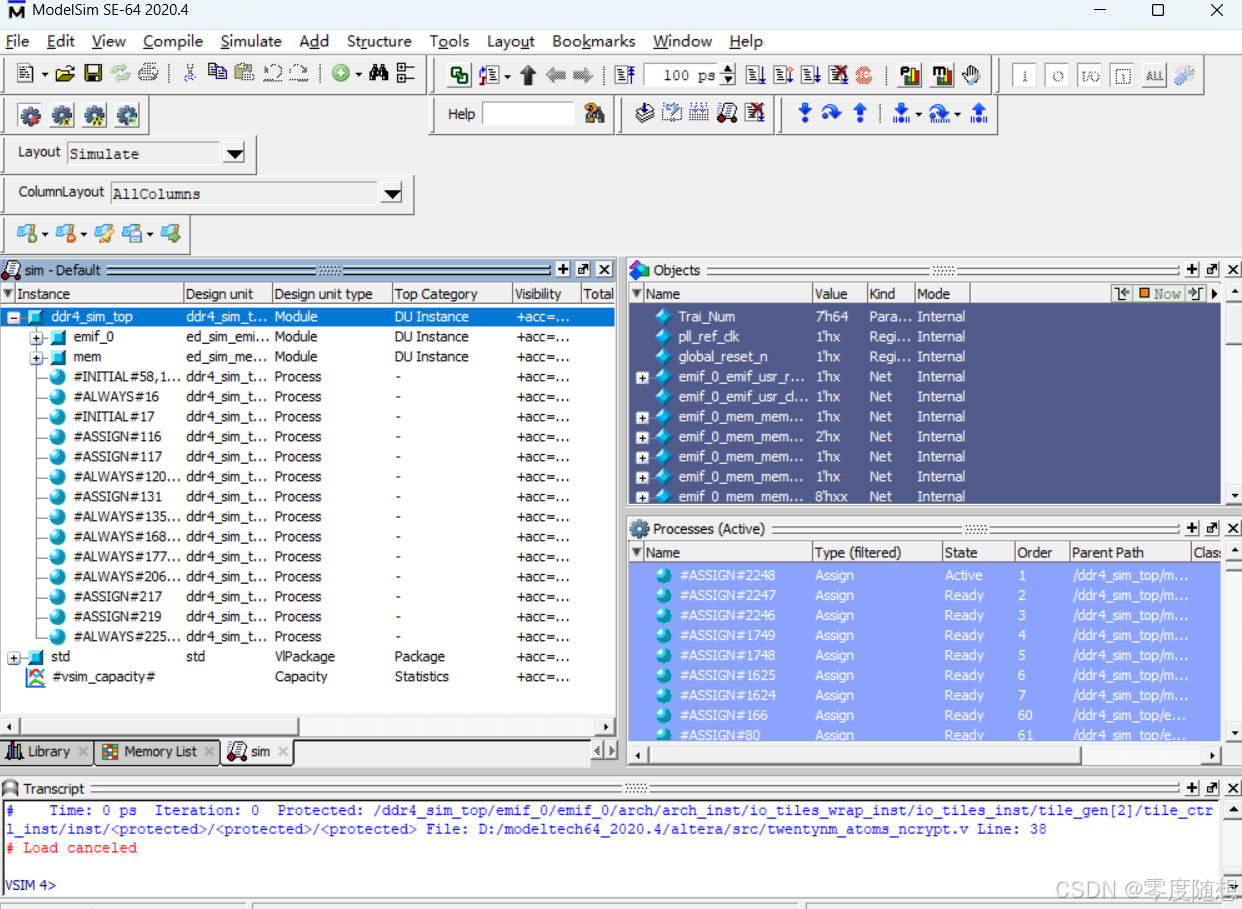Click the Paste clipboard icon
The height and width of the screenshot is (909, 1242).
click(x=244, y=73)
